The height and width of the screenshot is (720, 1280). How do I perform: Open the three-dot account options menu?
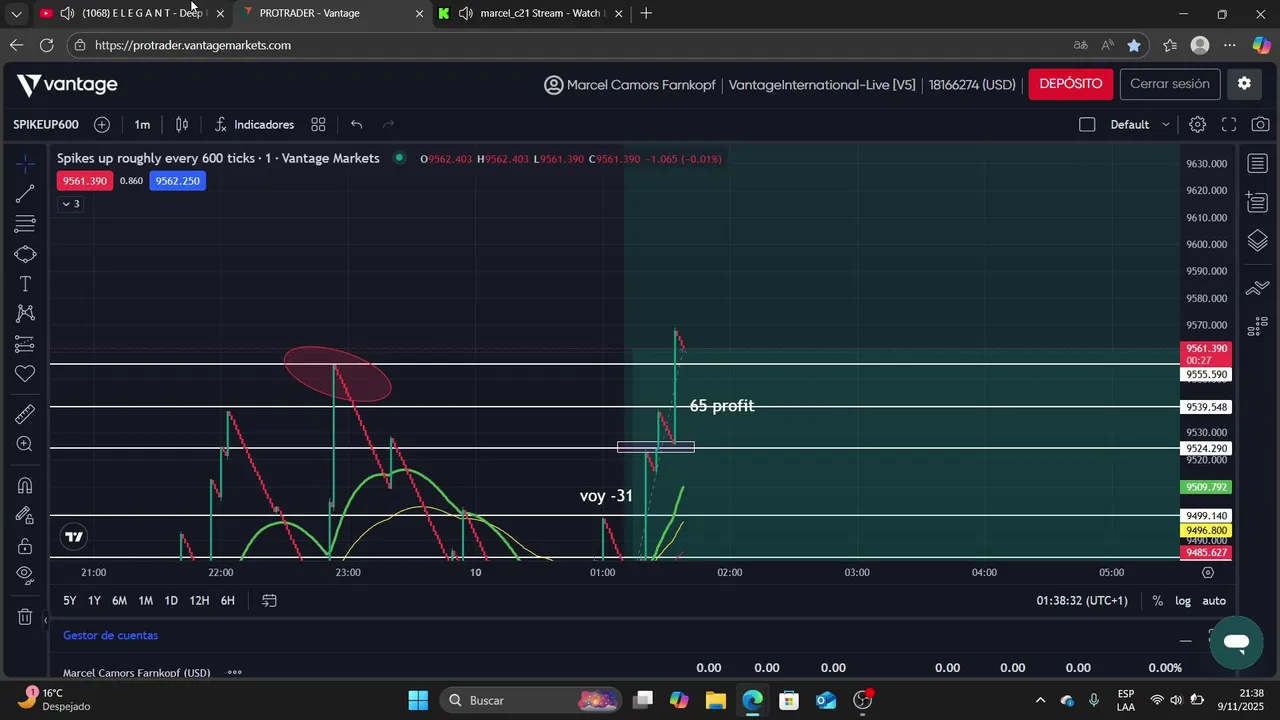pyautogui.click(x=235, y=673)
